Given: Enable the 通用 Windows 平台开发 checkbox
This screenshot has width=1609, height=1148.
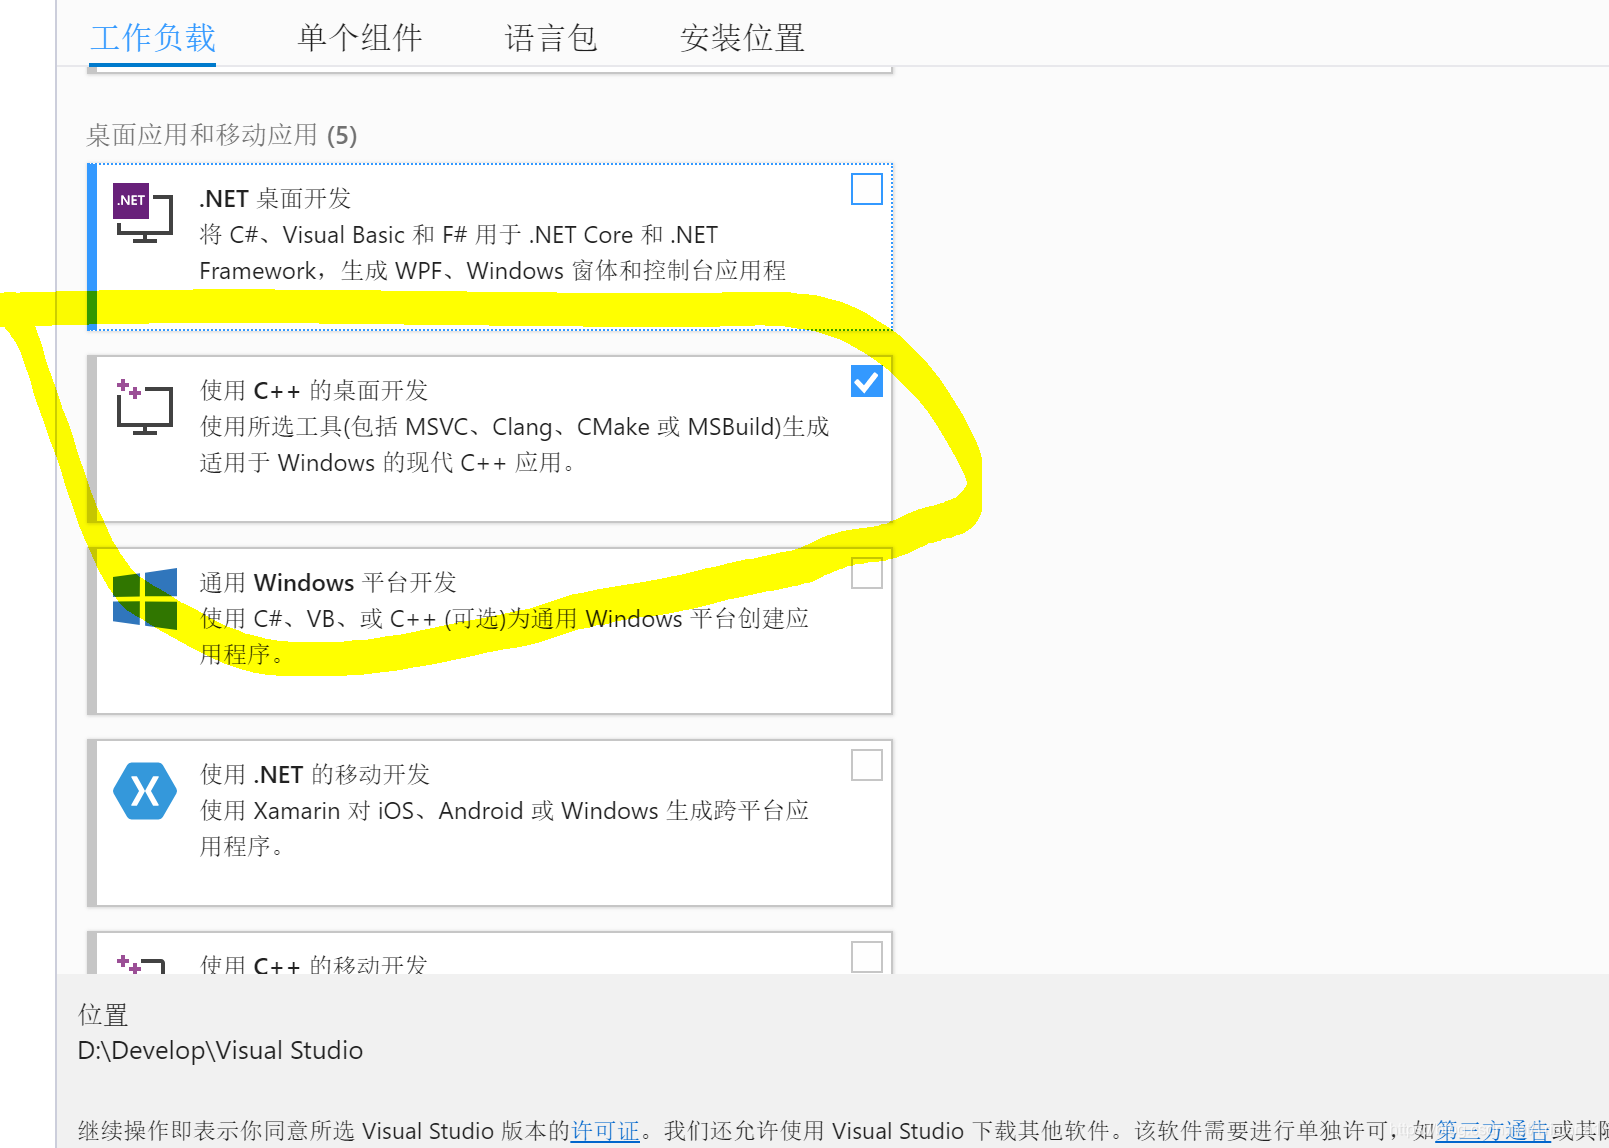Looking at the screenshot, I should [867, 573].
